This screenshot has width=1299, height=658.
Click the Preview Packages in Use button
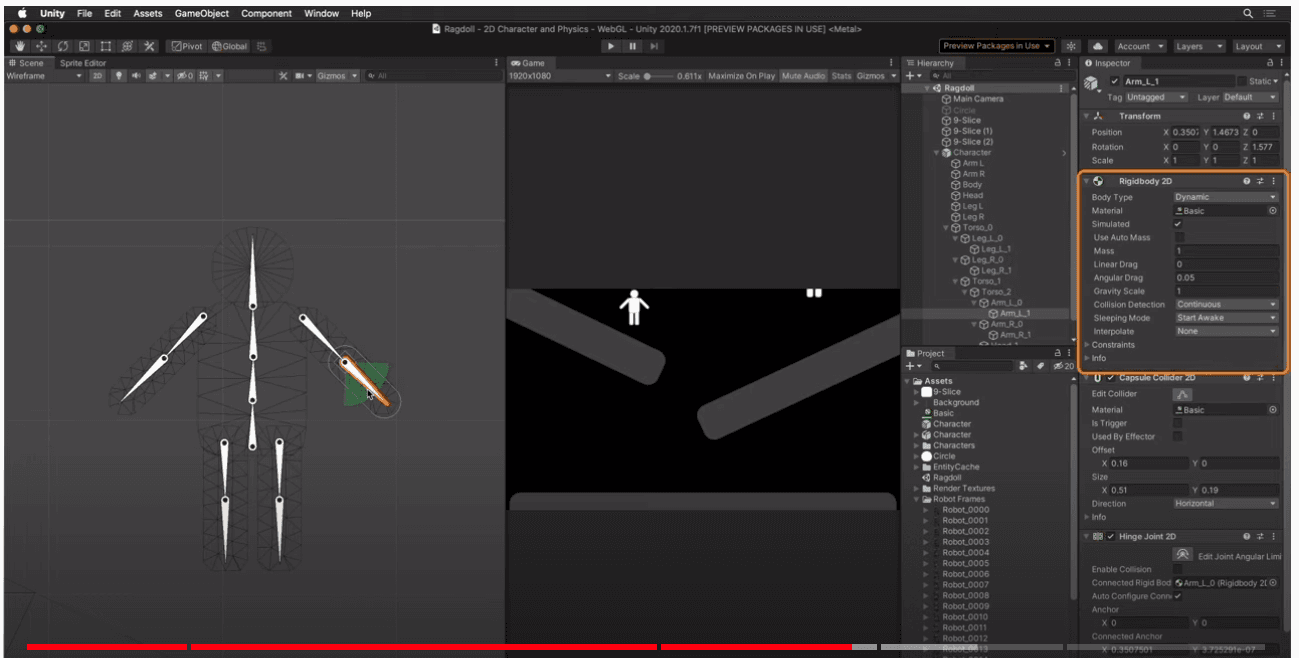click(997, 46)
